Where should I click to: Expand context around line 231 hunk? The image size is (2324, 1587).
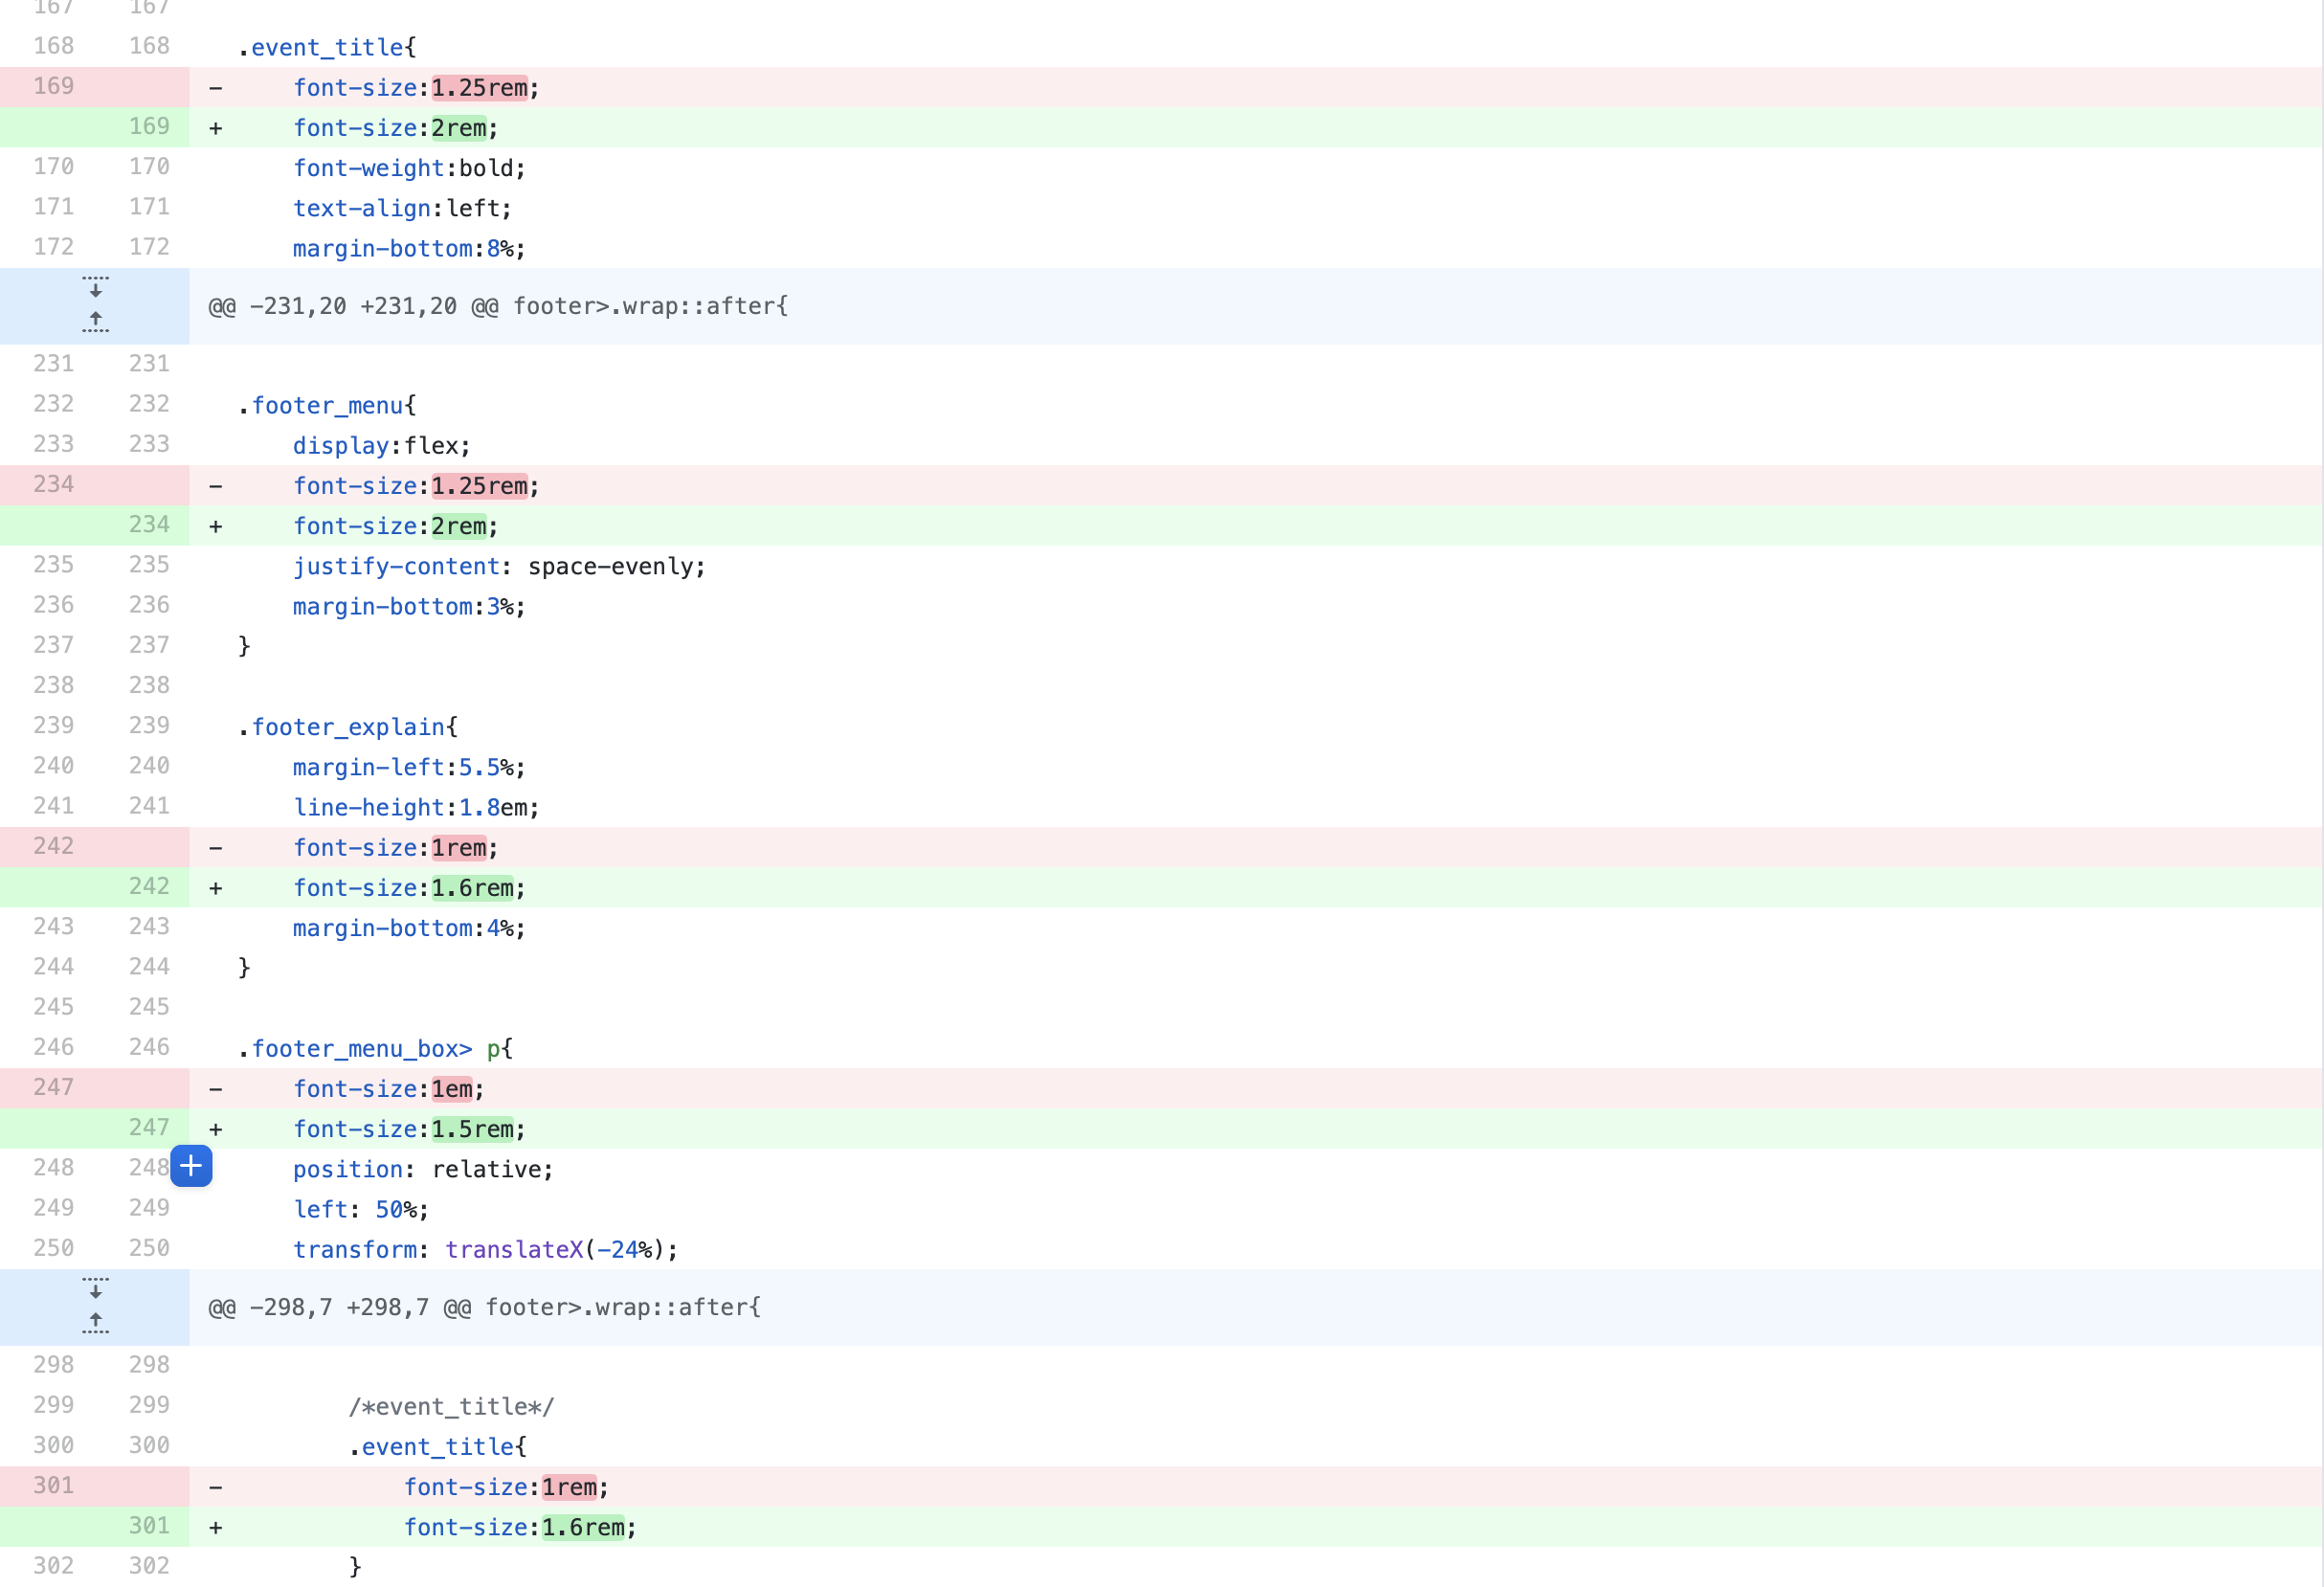point(95,306)
